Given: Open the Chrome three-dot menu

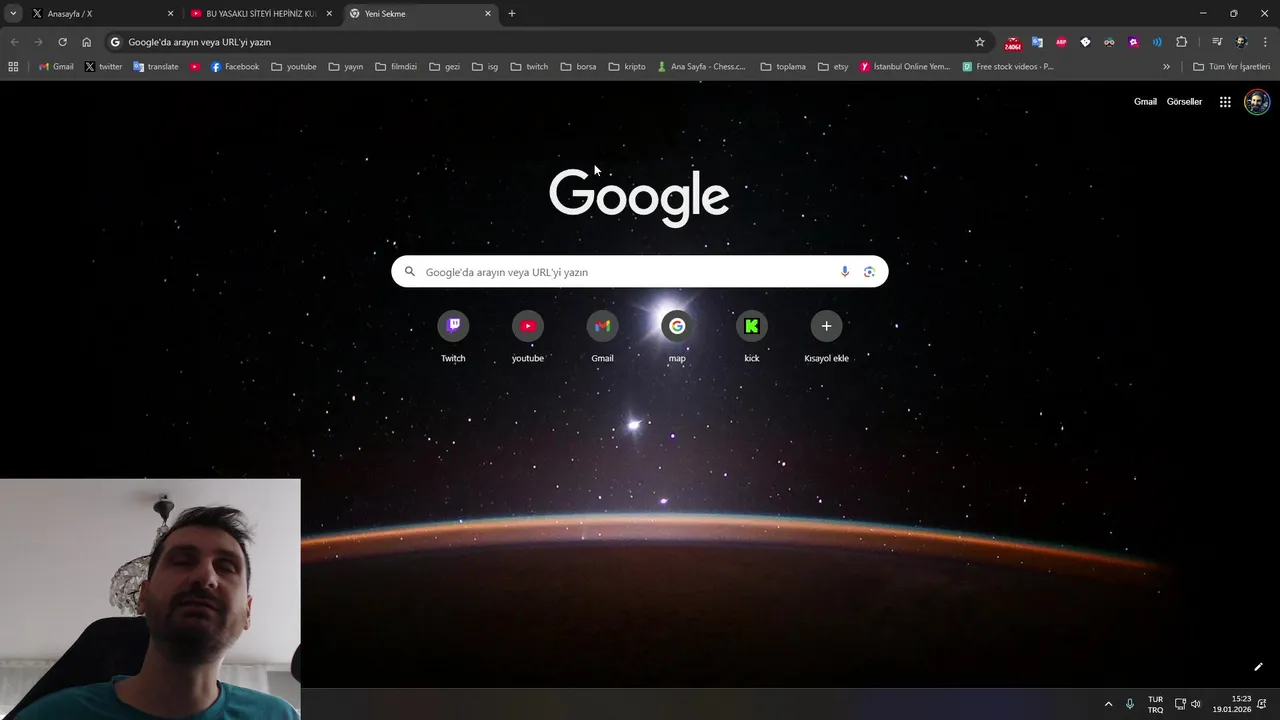Looking at the screenshot, I should pos(1266,42).
